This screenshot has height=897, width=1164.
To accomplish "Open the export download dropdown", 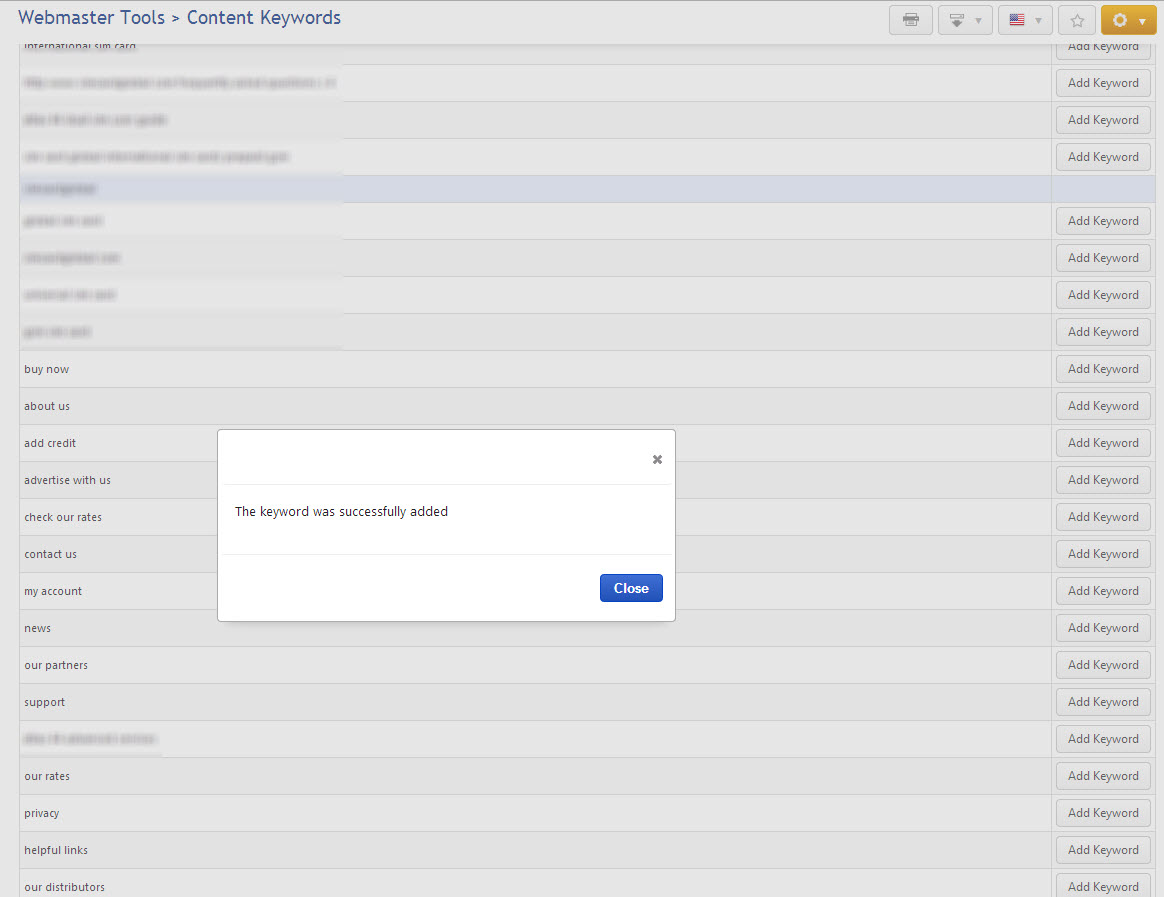I will click(964, 20).
